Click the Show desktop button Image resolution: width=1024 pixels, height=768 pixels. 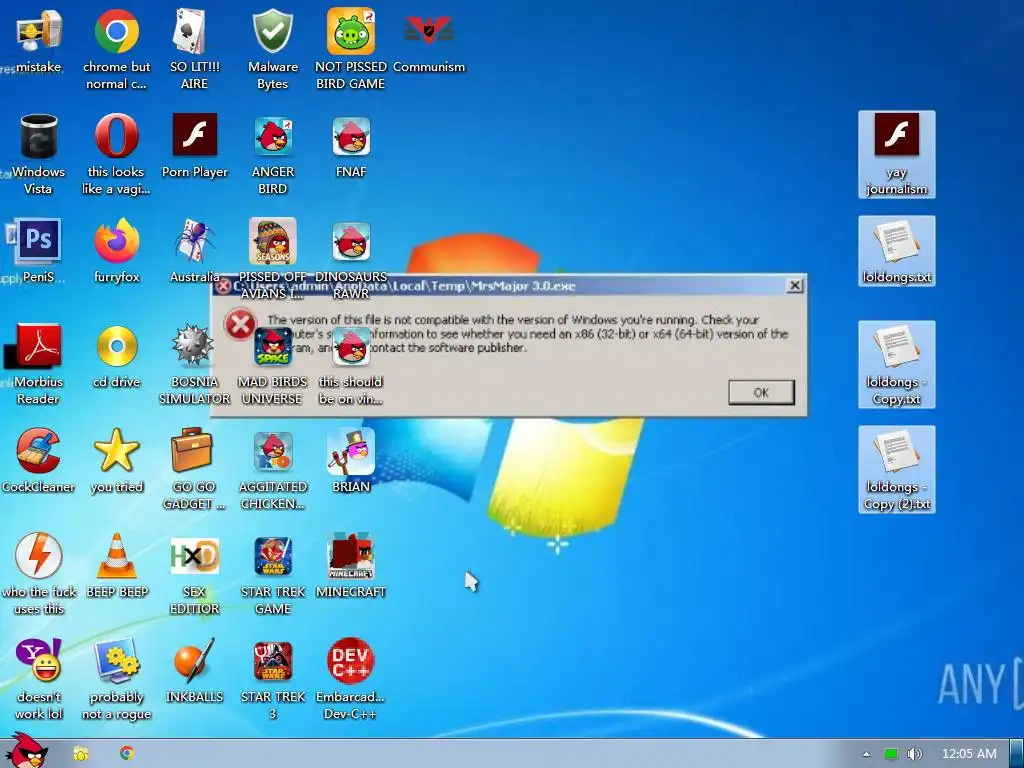tap(1017, 754)
